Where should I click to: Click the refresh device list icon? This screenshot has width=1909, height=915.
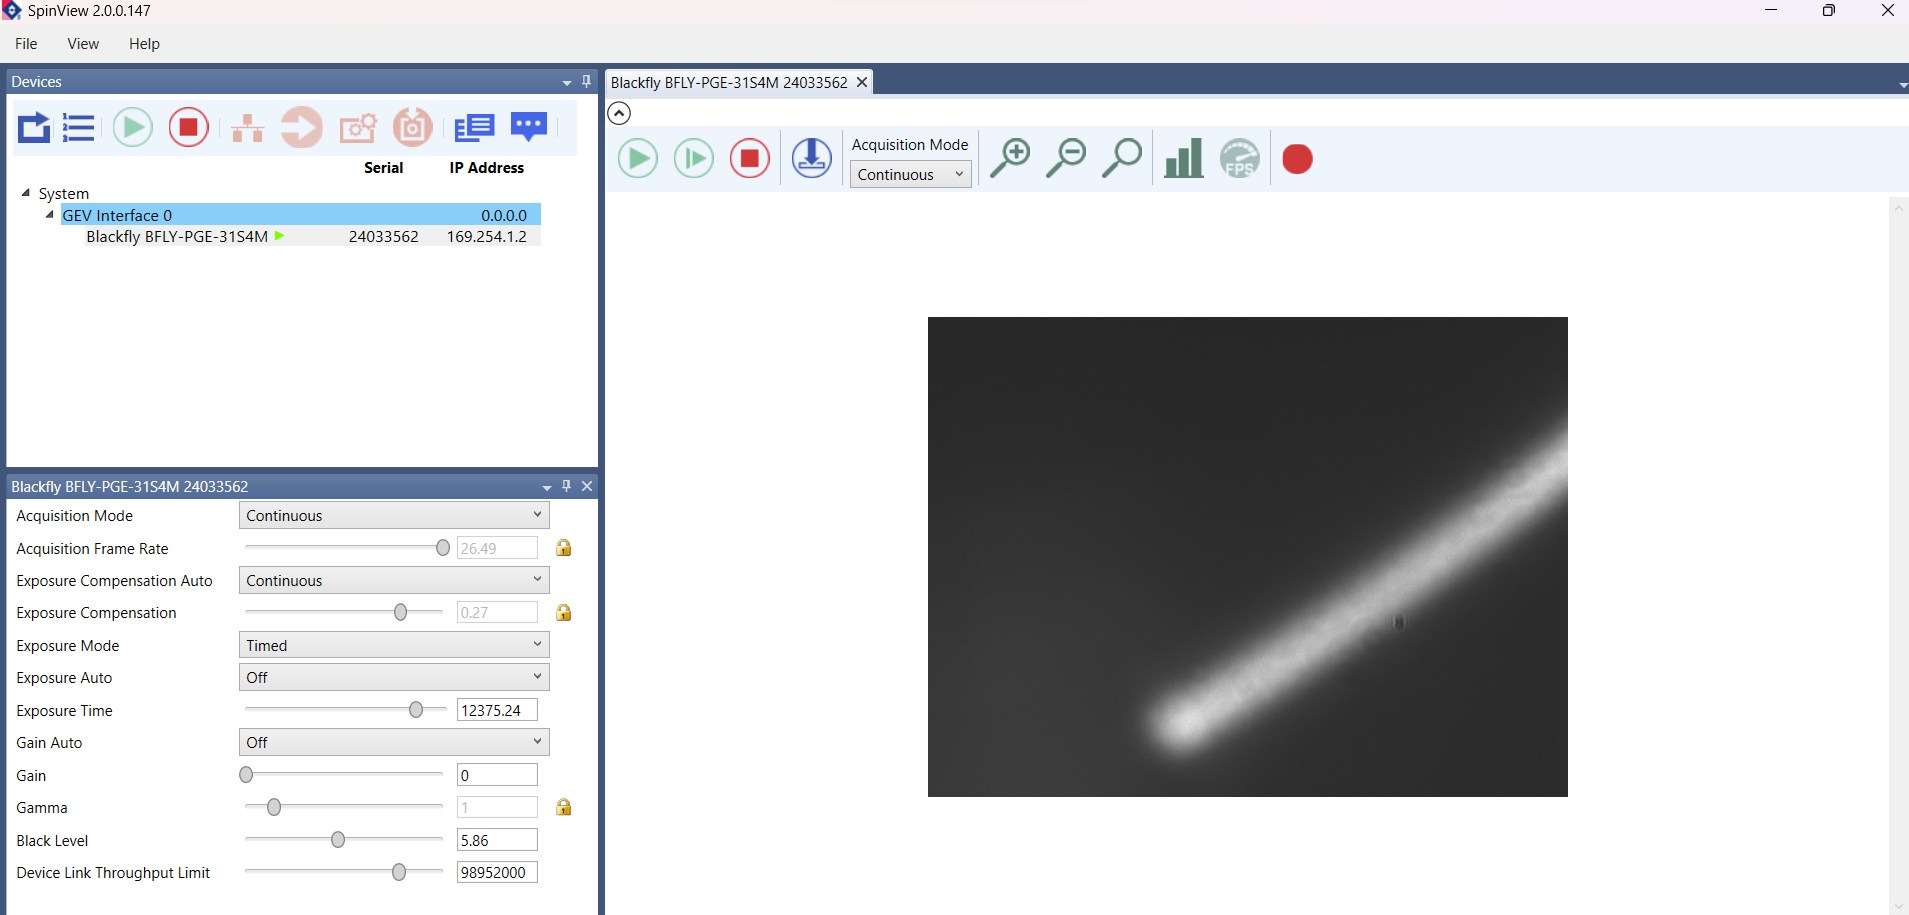click(x=34, y=128)
